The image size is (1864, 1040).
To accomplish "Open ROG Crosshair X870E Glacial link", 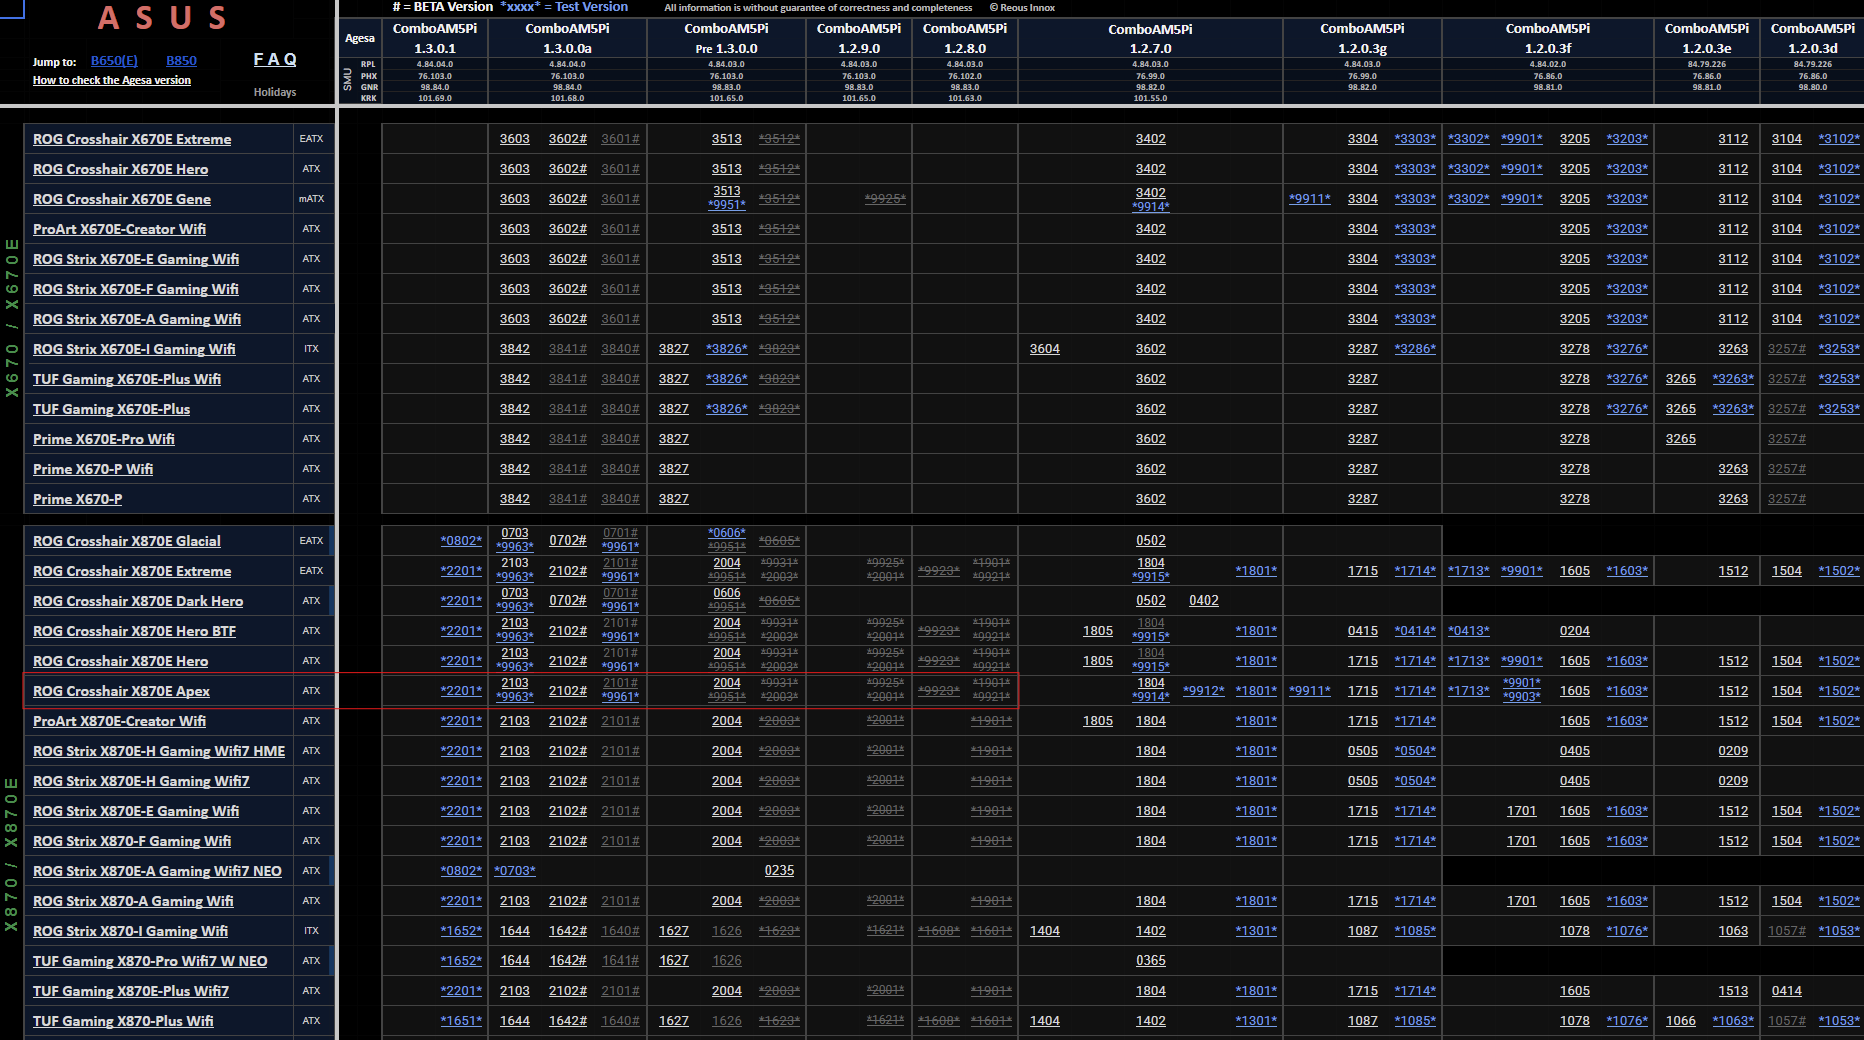I will point(127,541).
